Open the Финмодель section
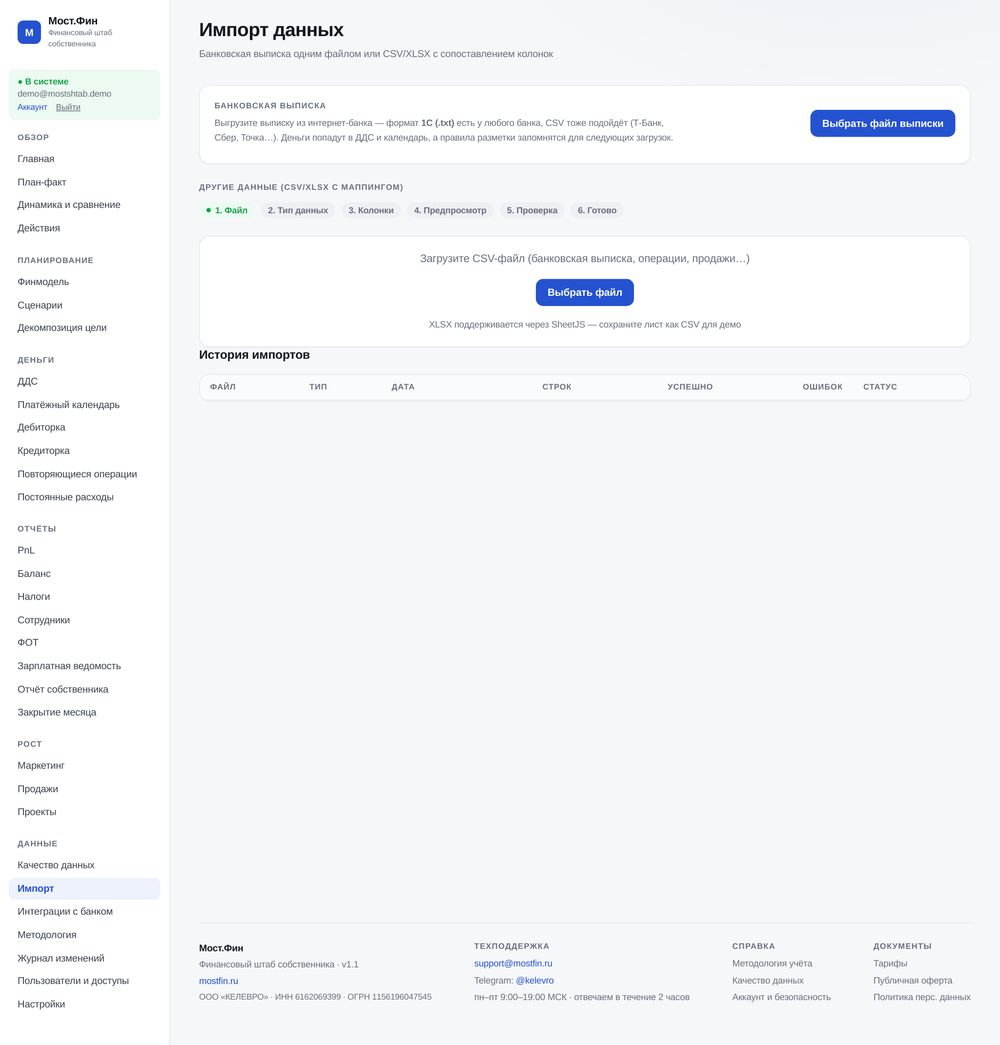Screen dimensions: 1000x1045 coord(85,282)
